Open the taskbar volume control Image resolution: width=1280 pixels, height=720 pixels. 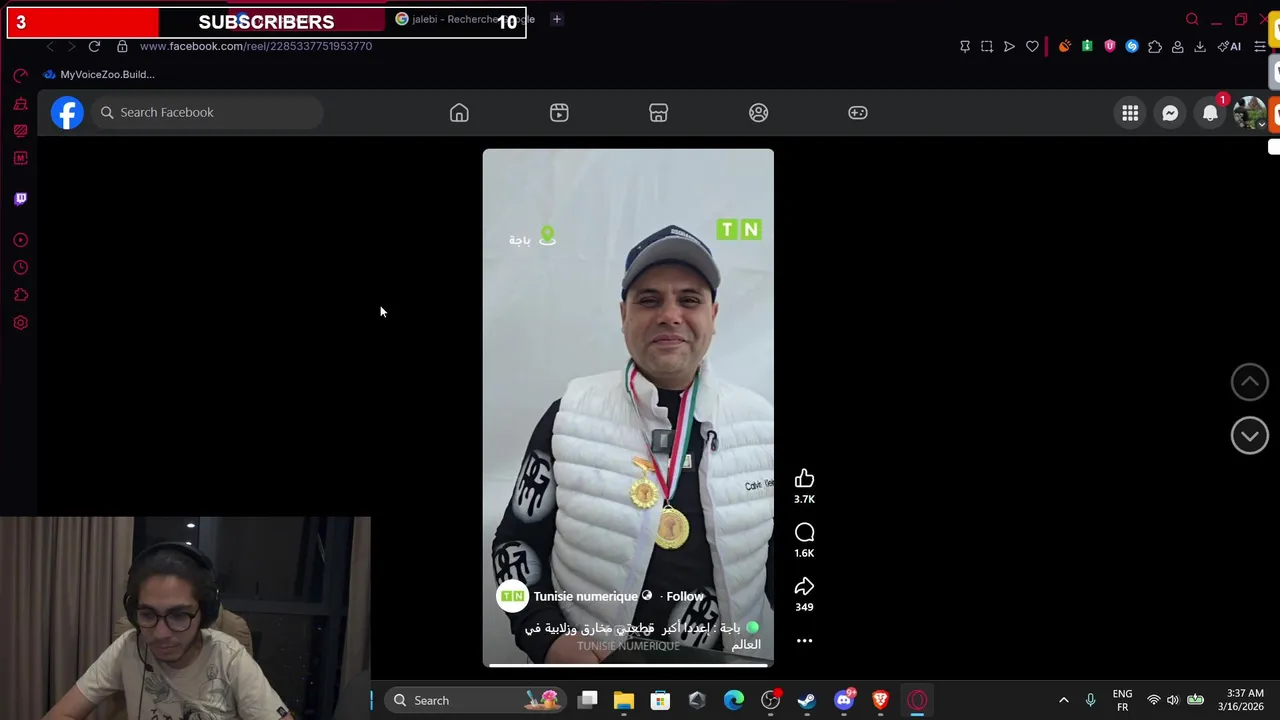pos(1173,700)
